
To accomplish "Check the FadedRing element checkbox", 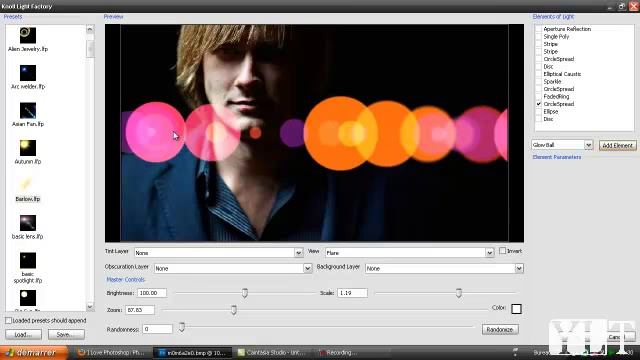I will [x=539, y=96].
